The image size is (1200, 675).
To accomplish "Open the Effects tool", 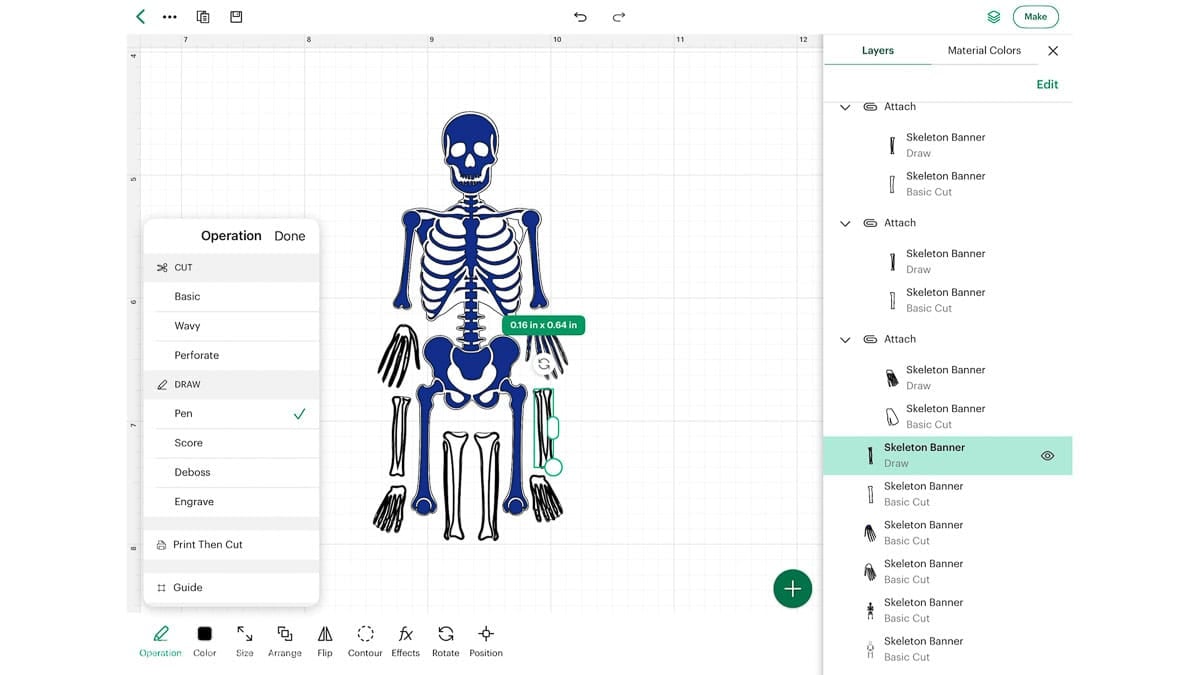I will (x=405, y=641).
